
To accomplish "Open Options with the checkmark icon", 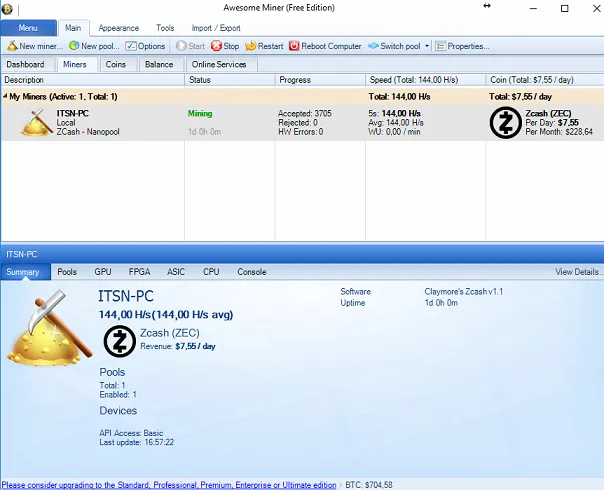I will 131,46.
